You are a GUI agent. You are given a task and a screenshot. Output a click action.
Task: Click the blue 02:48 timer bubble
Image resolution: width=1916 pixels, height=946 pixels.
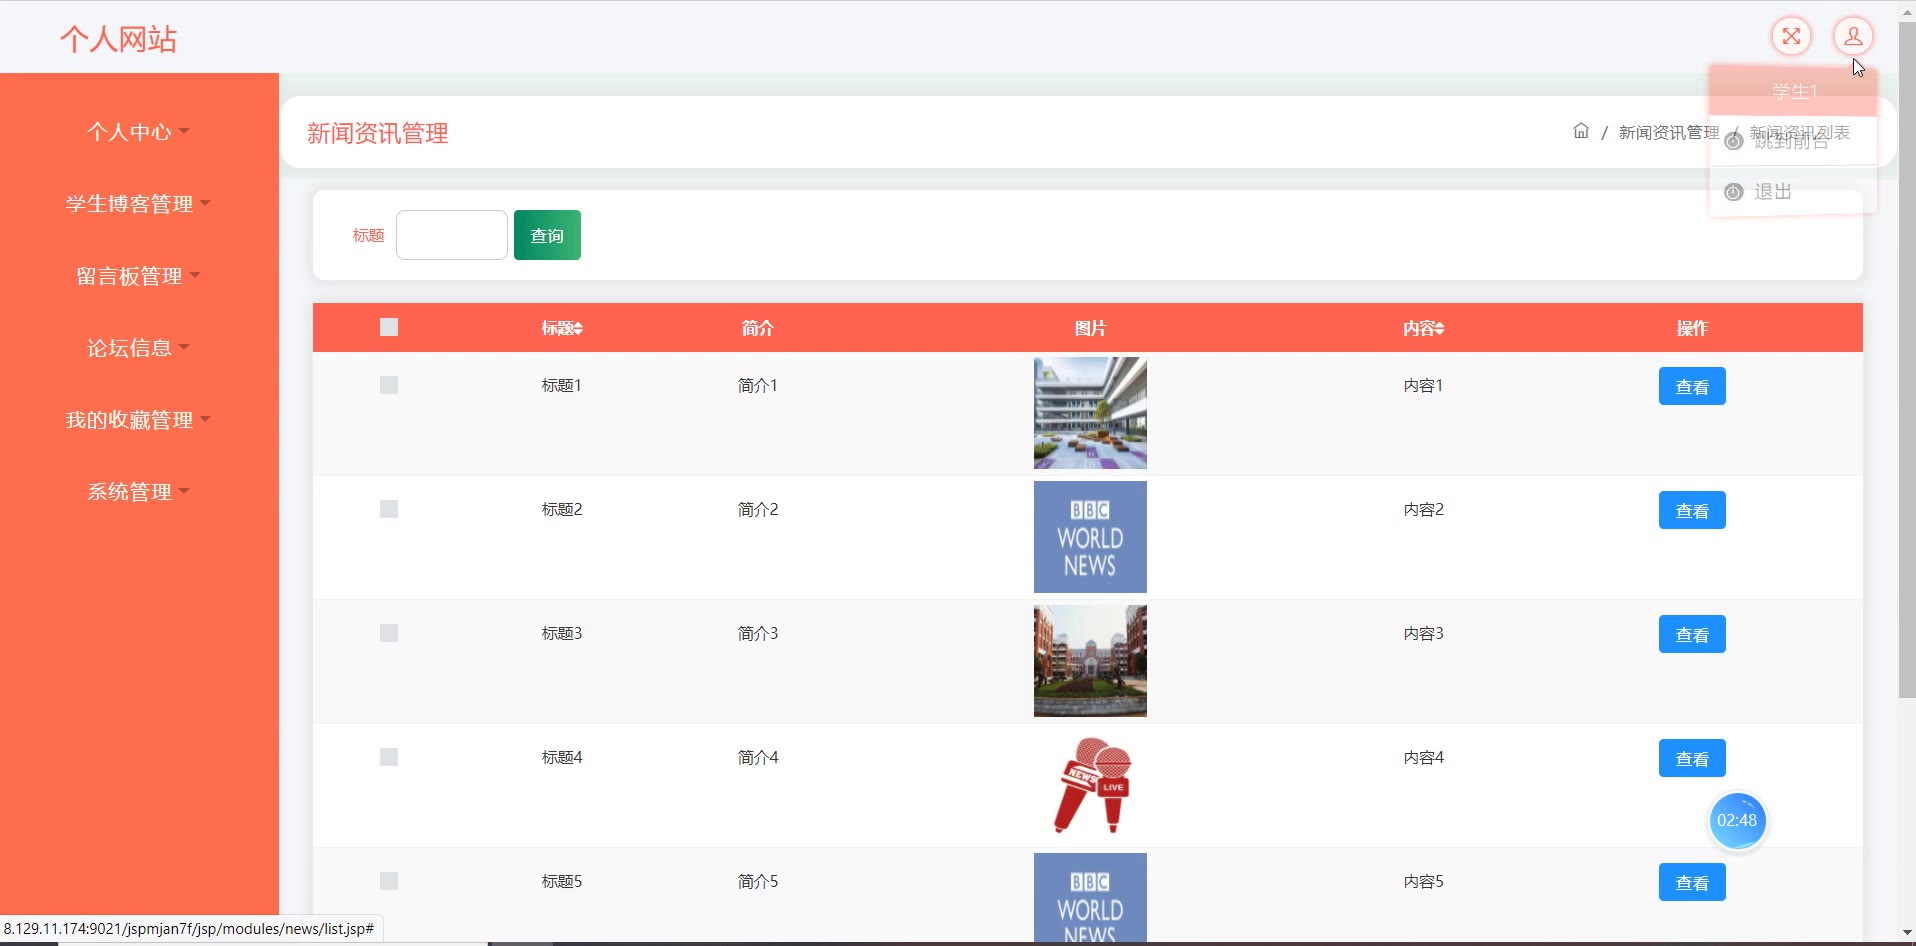[1737, 820]
